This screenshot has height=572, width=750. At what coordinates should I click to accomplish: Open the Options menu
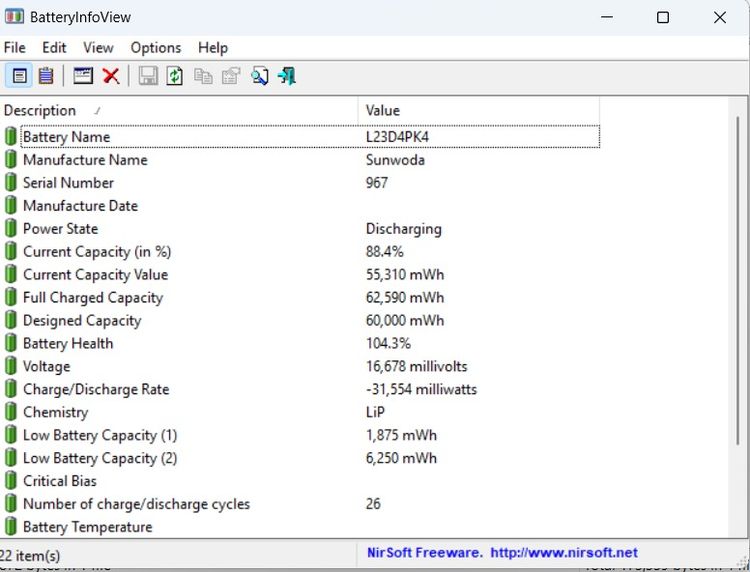click(x=156, y=48)
